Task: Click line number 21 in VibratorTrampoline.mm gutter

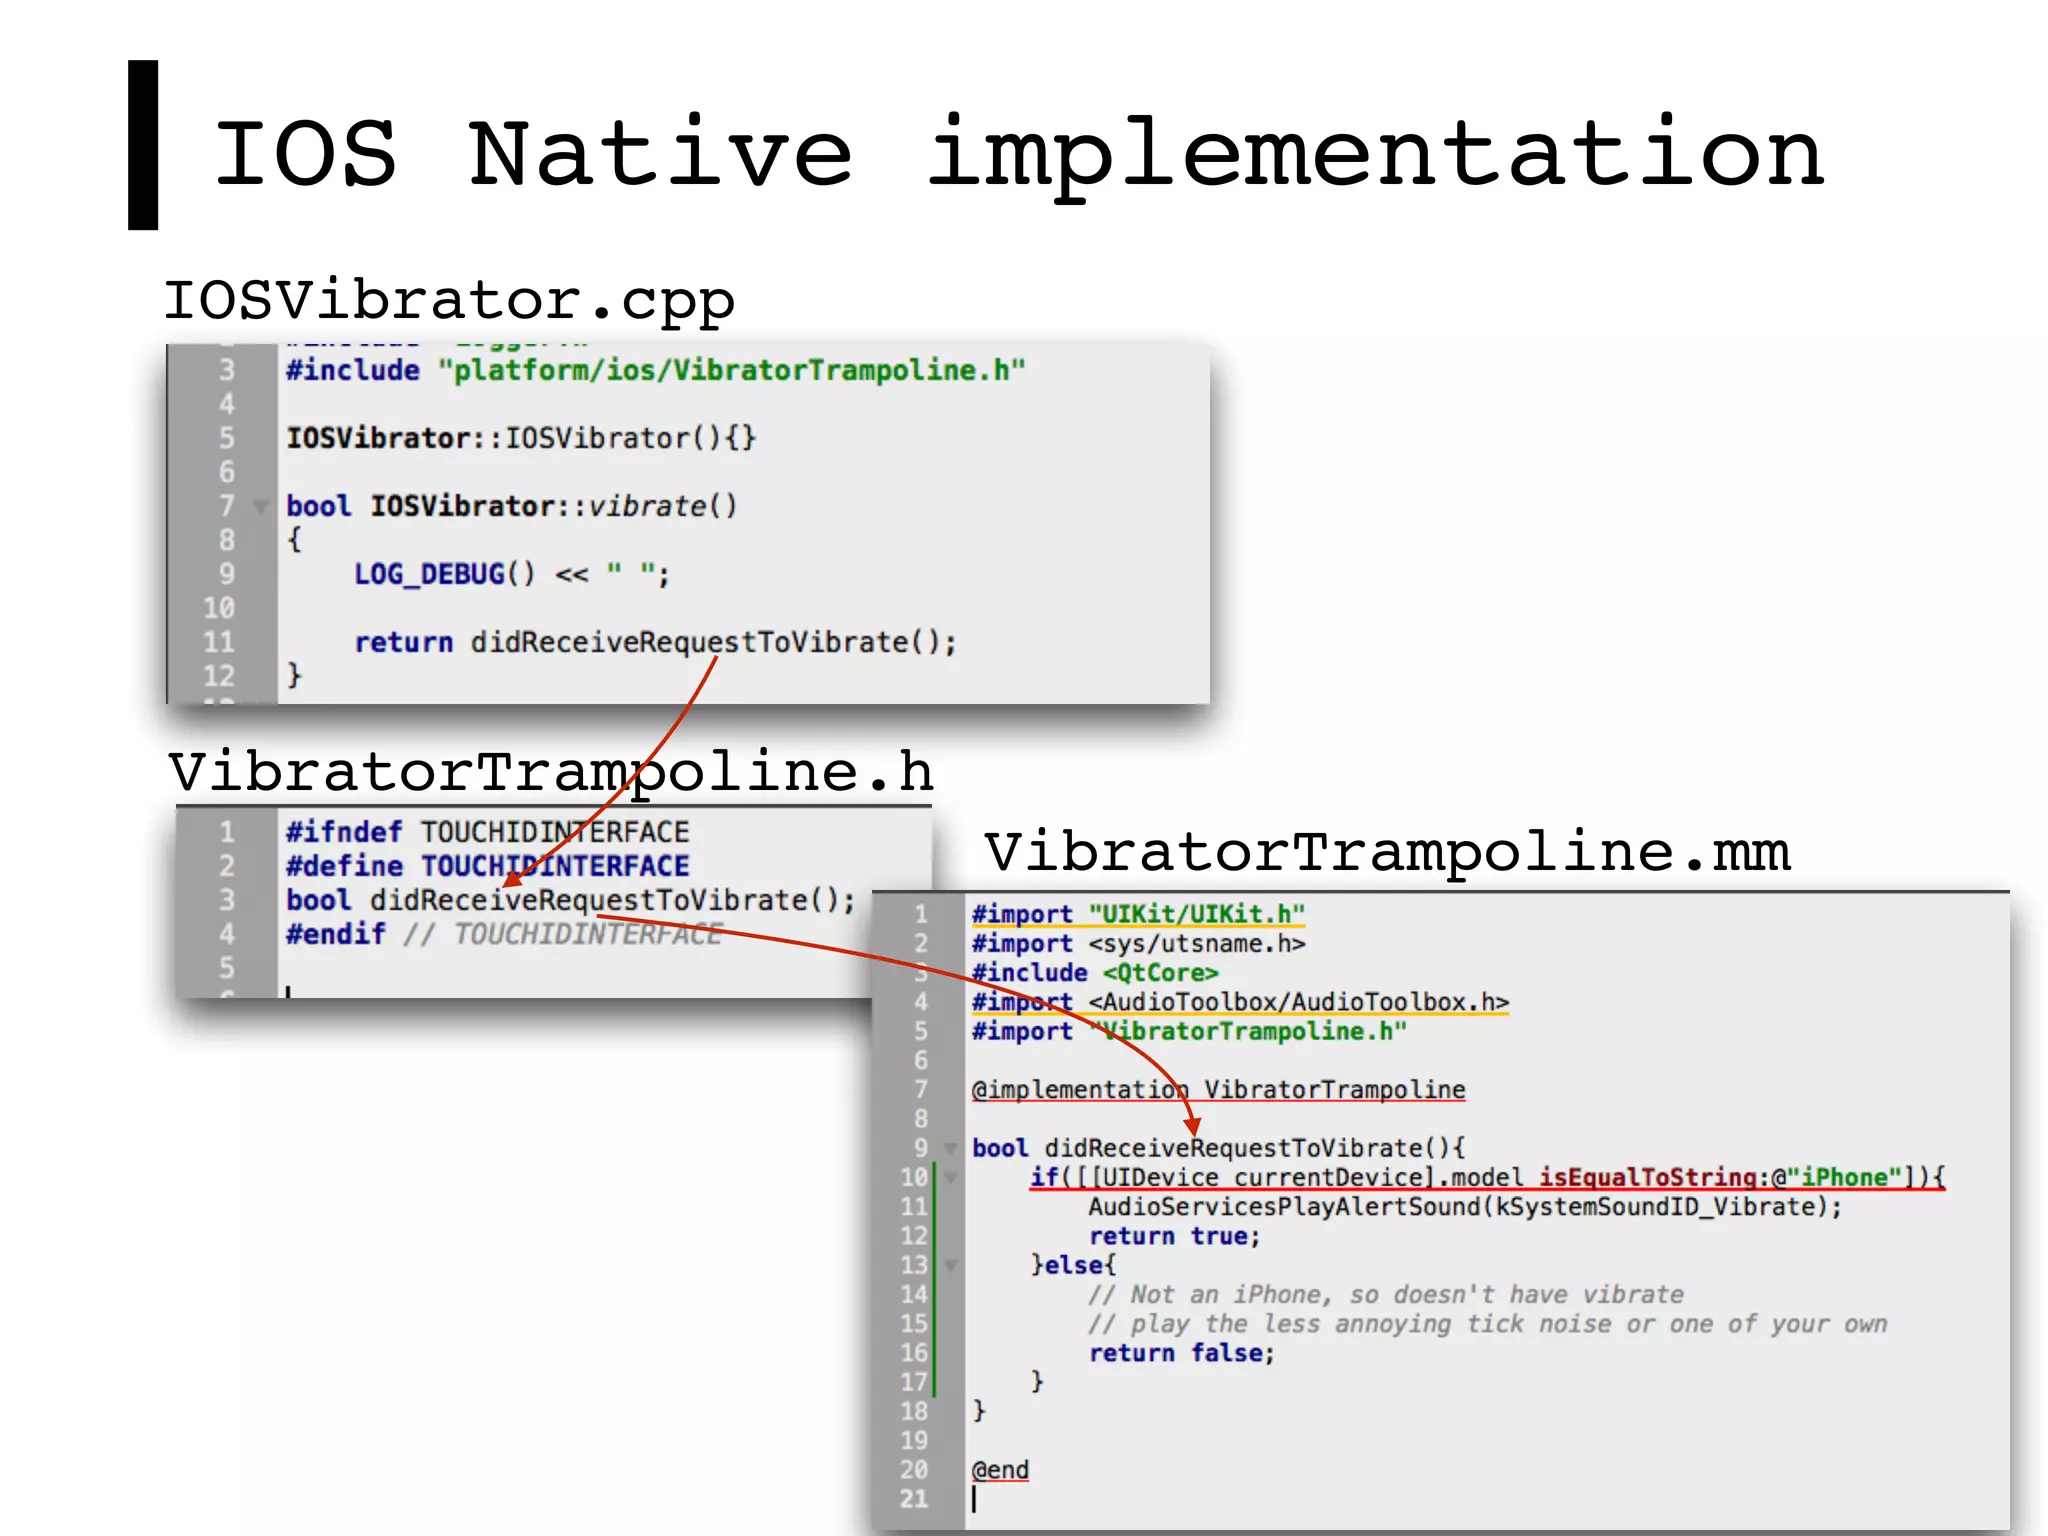Action: click(x=914, y=1499)
